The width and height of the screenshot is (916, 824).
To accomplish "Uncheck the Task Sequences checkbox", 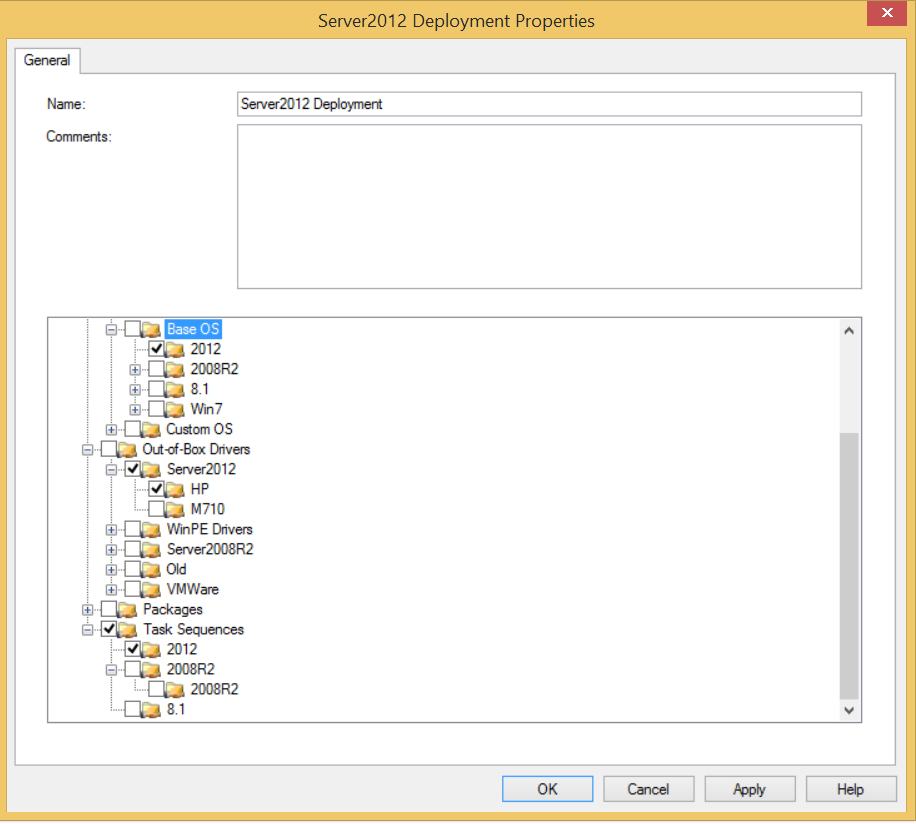I will [109, 629].
